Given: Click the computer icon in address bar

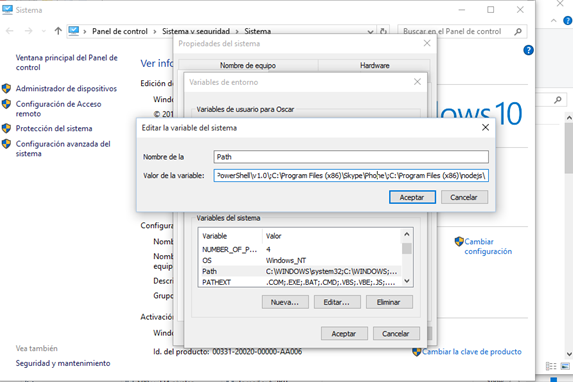Looking at the screenshot, I should click(x=73, y=31).
